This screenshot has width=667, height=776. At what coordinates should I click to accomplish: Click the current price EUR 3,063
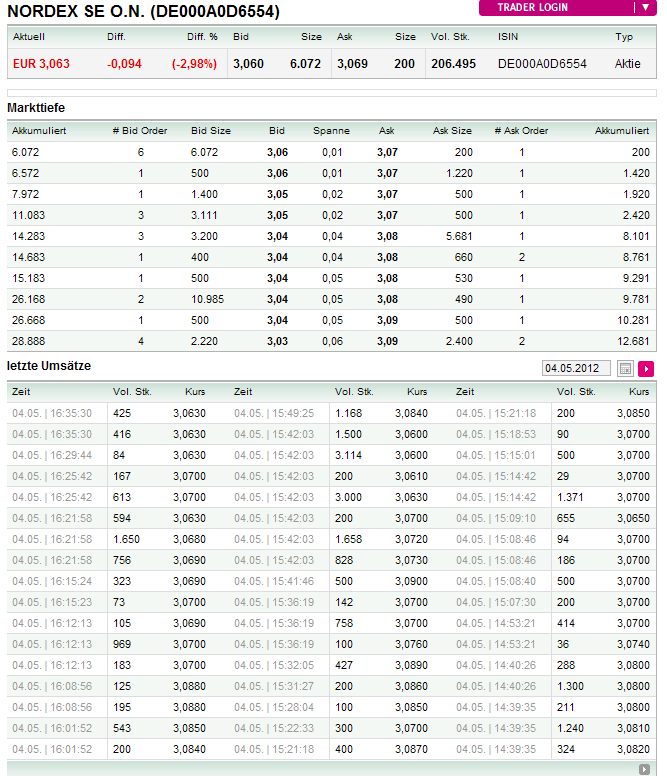tap(41, 64)
